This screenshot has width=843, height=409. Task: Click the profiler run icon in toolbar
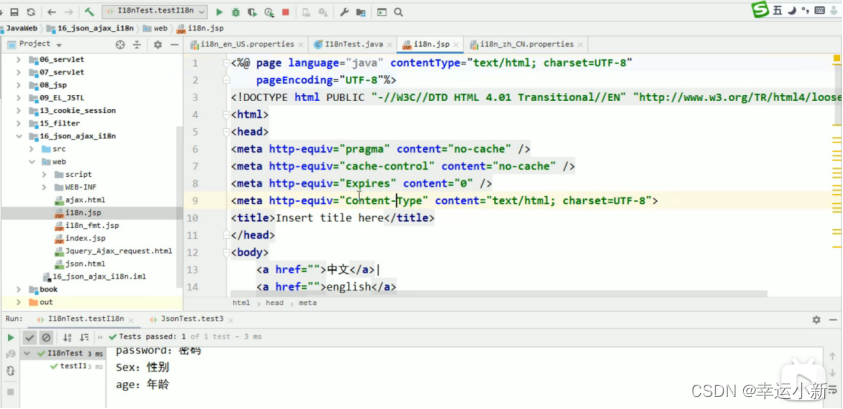[269, 12]
